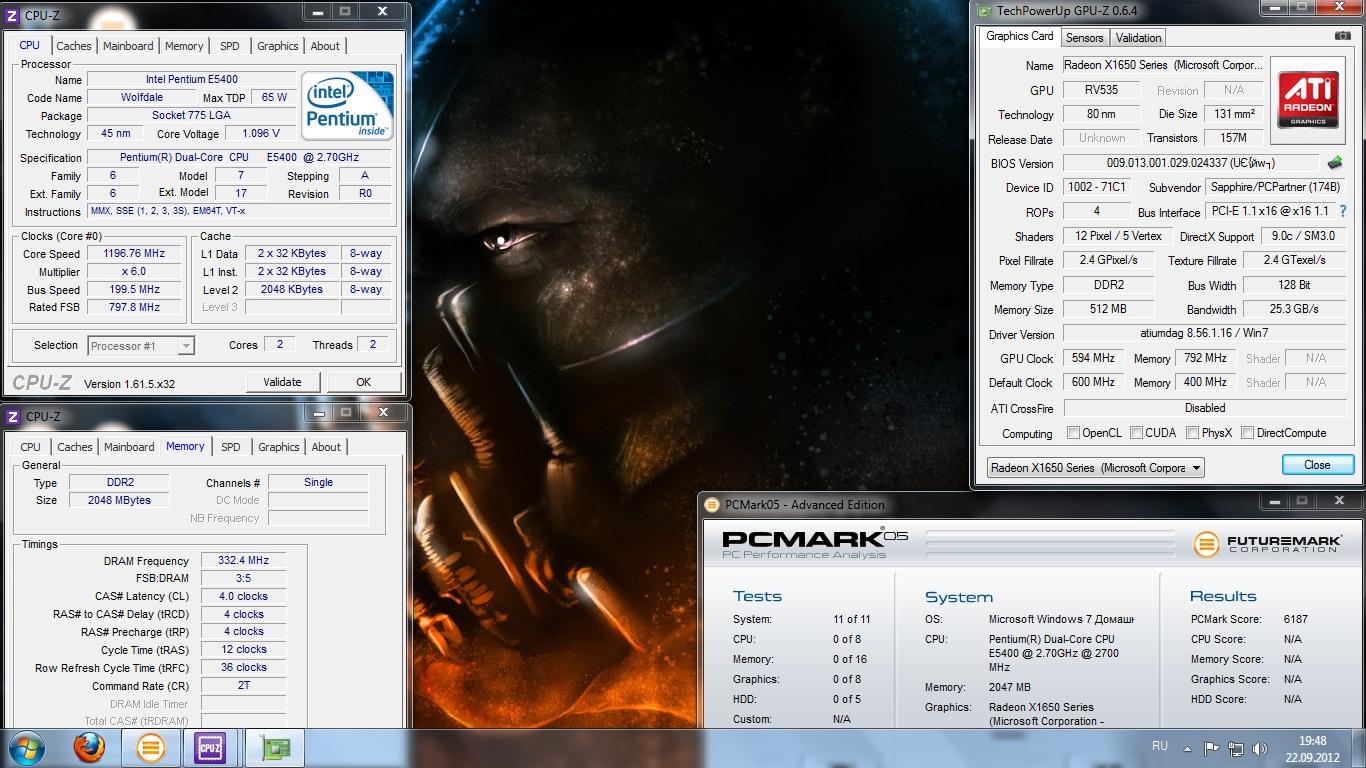Open Graphics tab in upper CPU-Z window

click(x=278, y=46)
